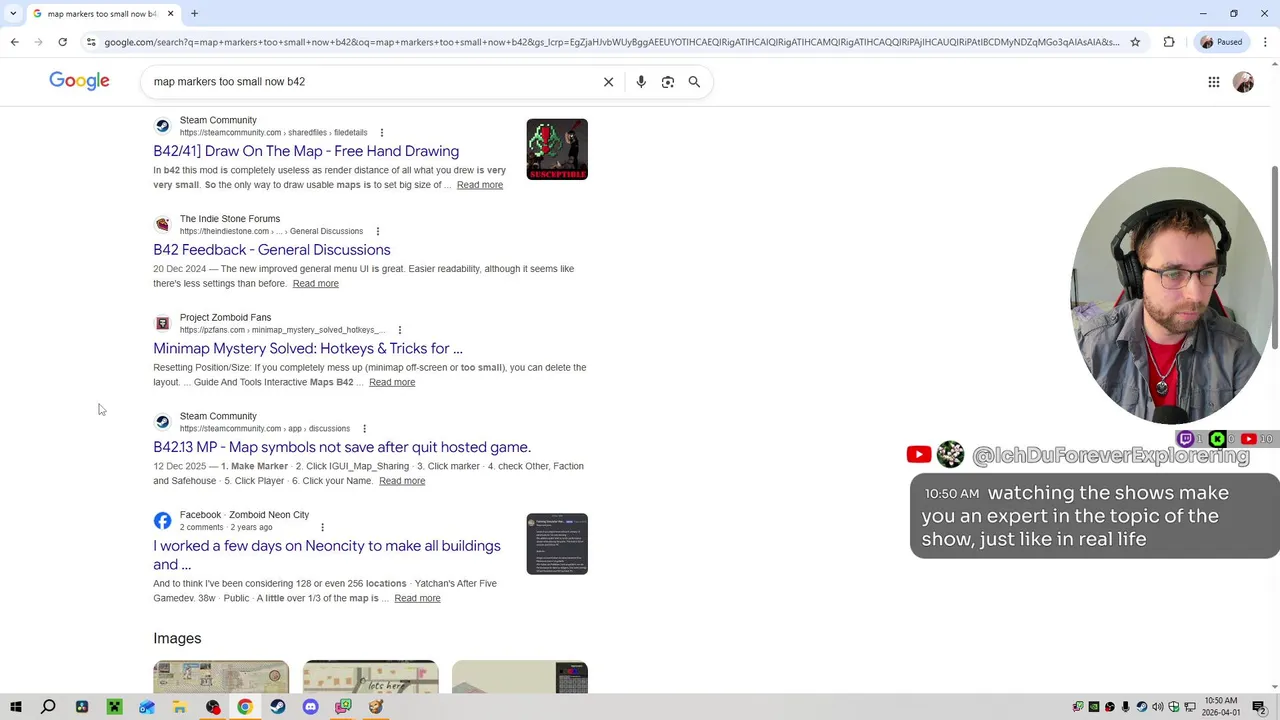
Task: Open NVIDIA tray icon
Action: tap(1094, 707)
